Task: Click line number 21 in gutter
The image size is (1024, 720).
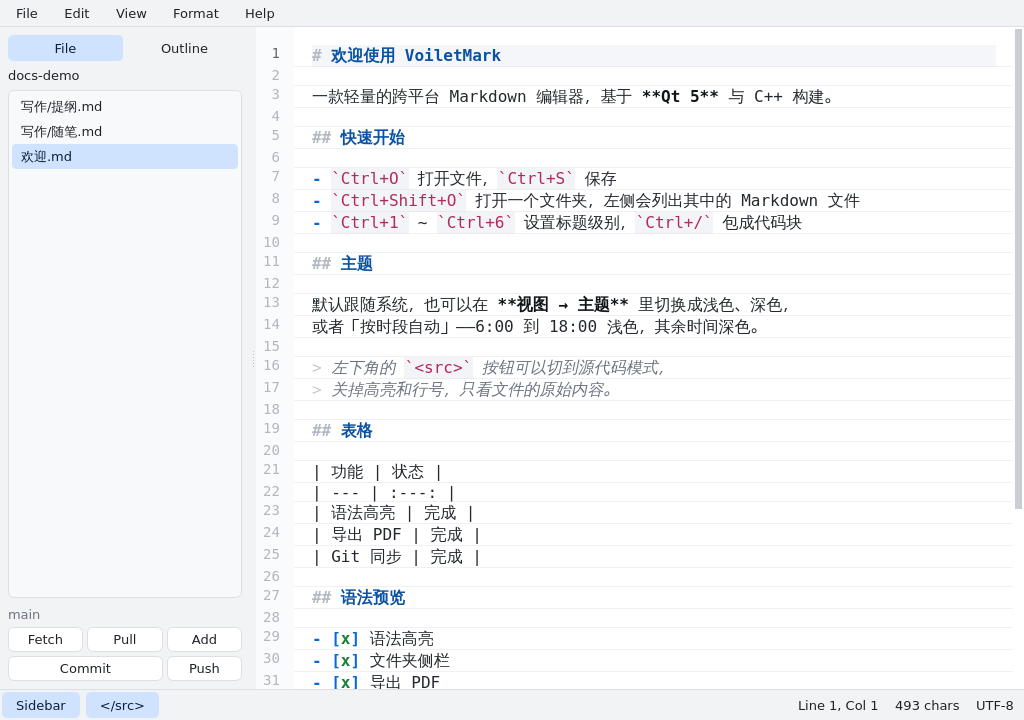Action: coord(272,470)
